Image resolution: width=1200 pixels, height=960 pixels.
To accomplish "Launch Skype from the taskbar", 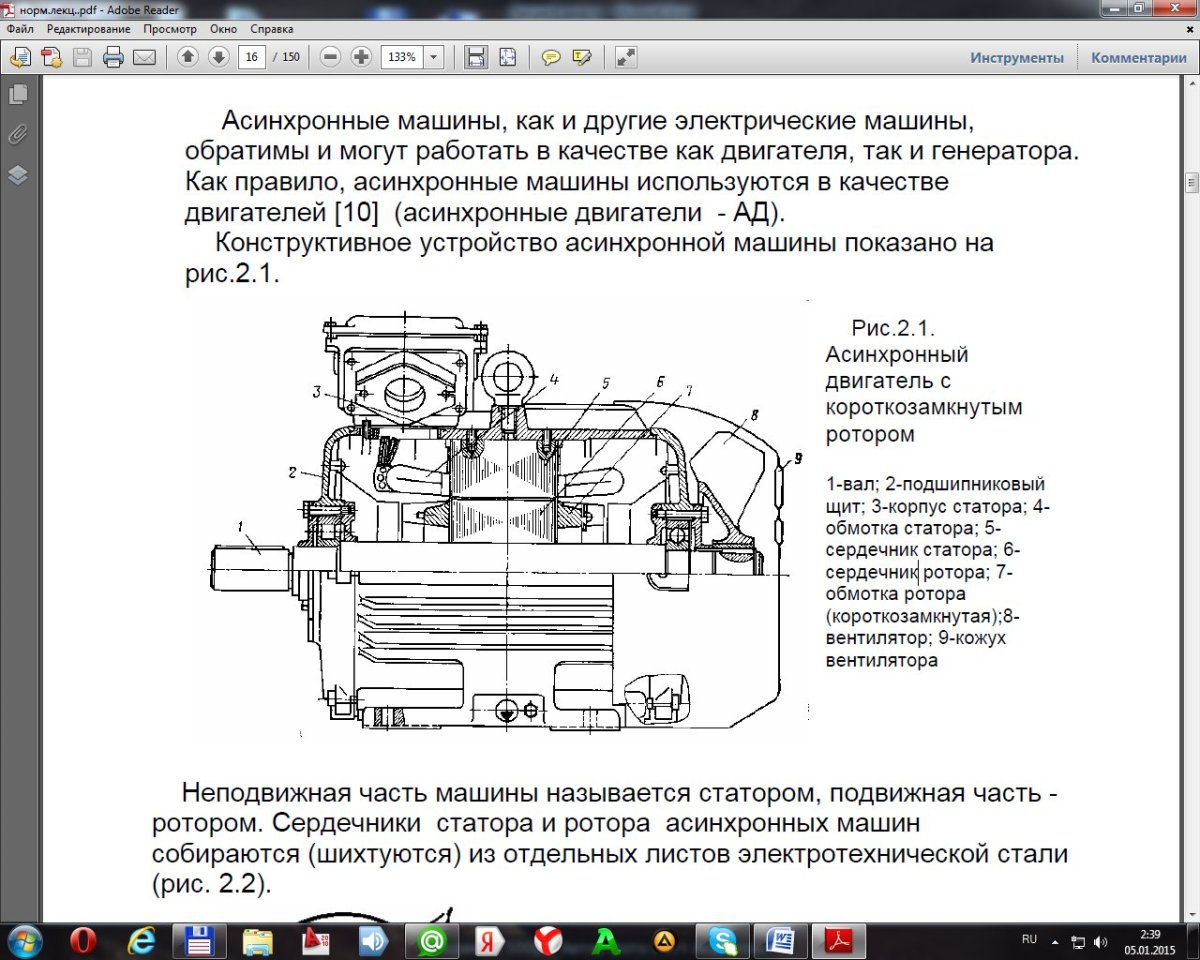I will pos(722,941).
